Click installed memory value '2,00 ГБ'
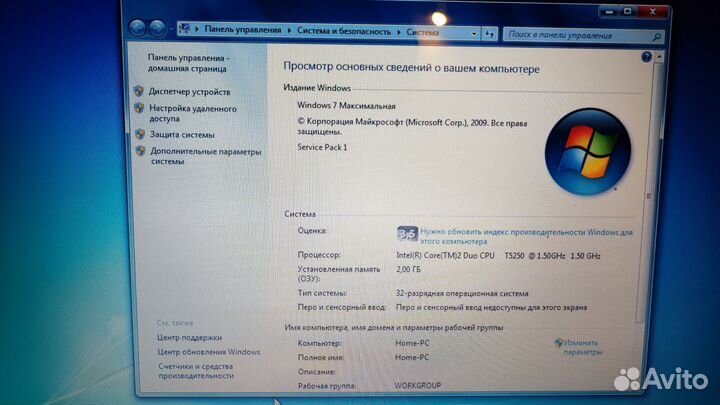This screenshot has width=720, height=405. (x=408, y=270)
